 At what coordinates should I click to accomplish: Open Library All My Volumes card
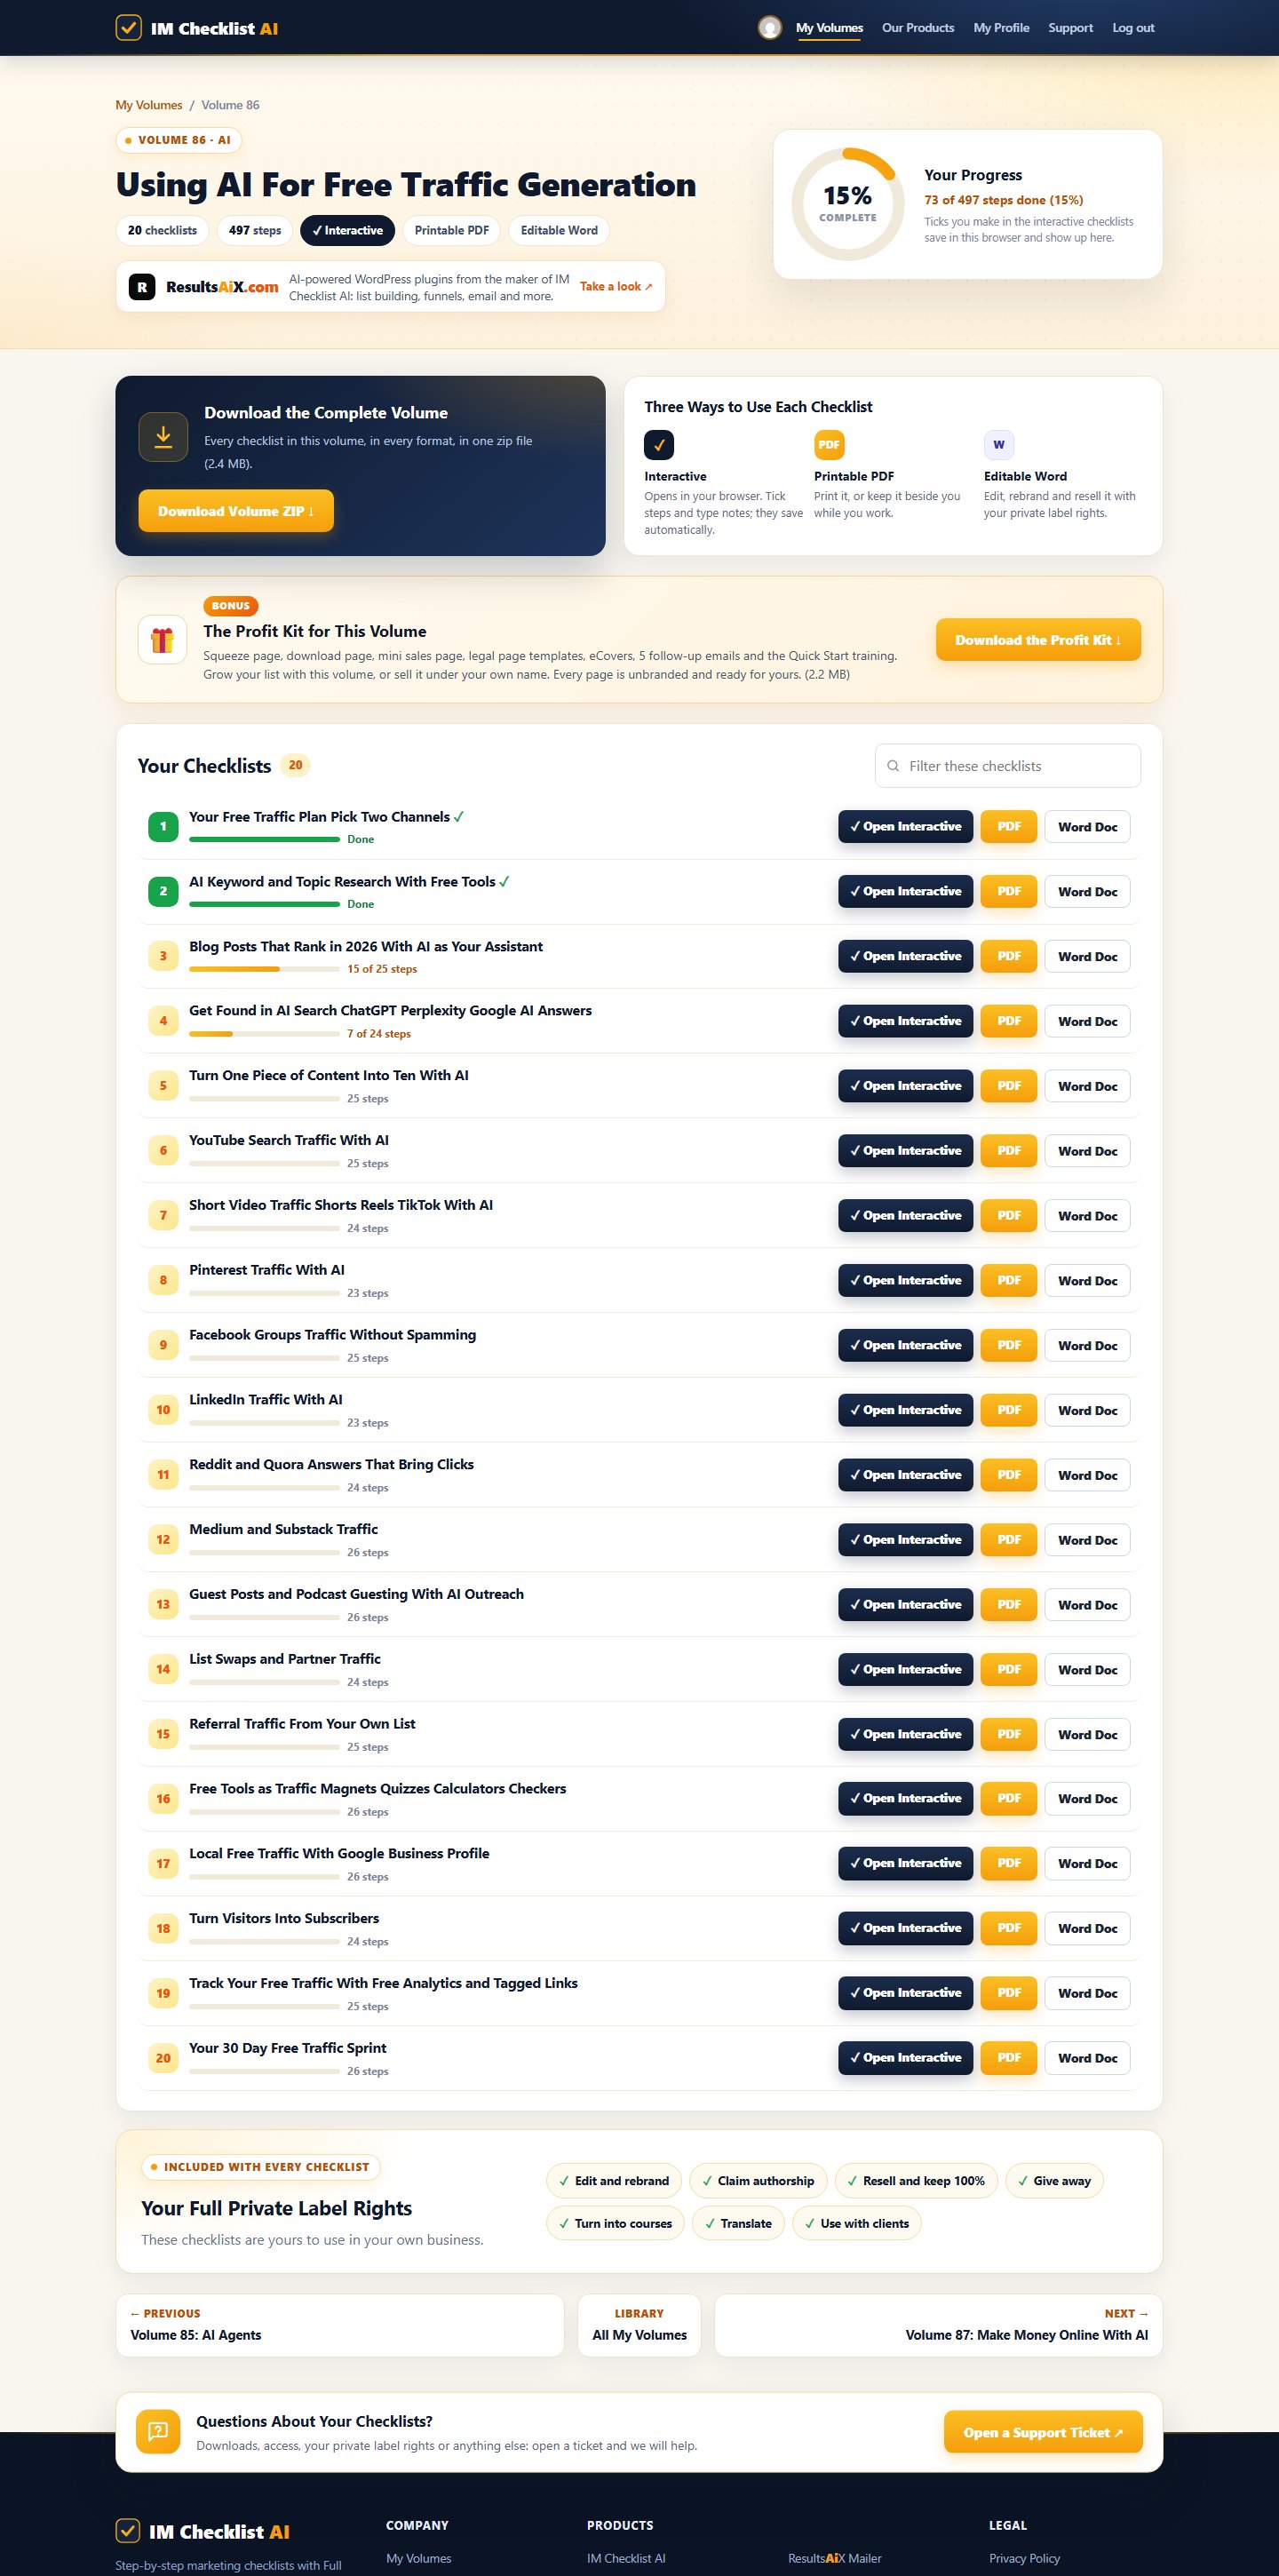tap(639, 2325)
